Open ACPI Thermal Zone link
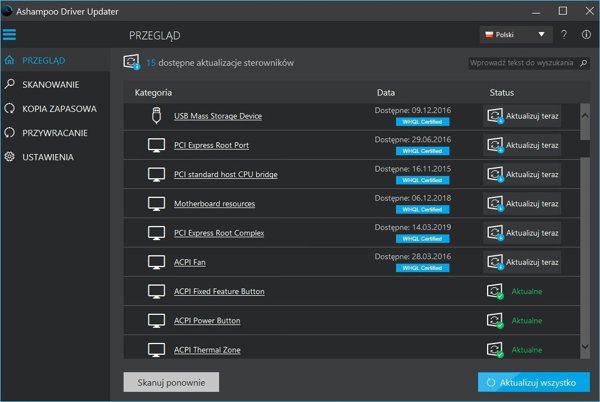This screenshot has height=402, width=600. [x=207, y=350]
